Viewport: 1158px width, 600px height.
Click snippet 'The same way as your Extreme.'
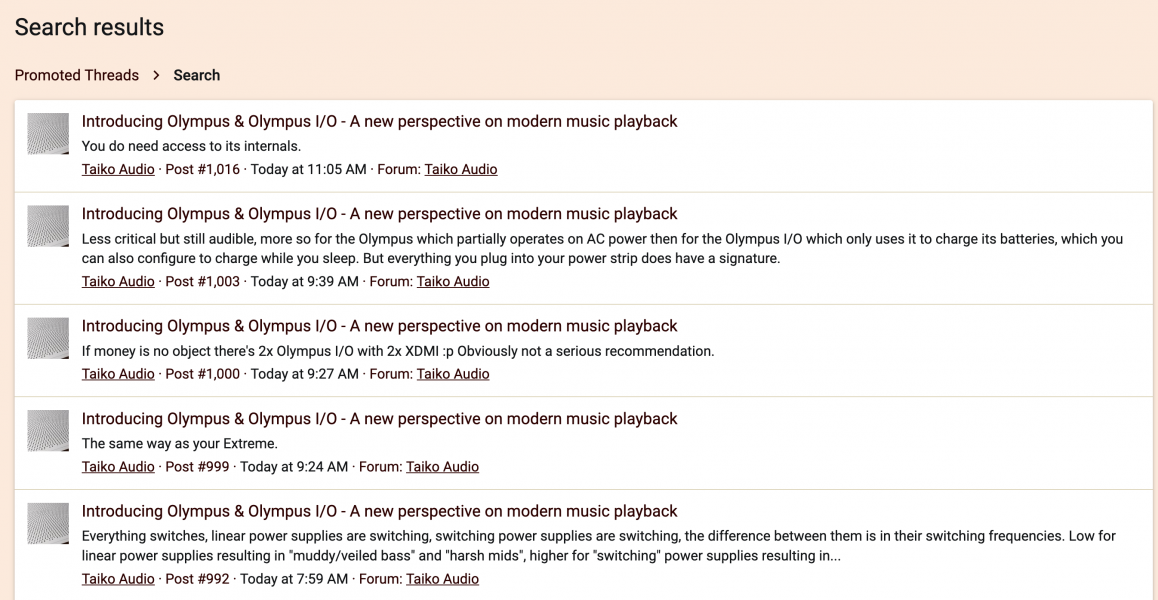point(179,443)
